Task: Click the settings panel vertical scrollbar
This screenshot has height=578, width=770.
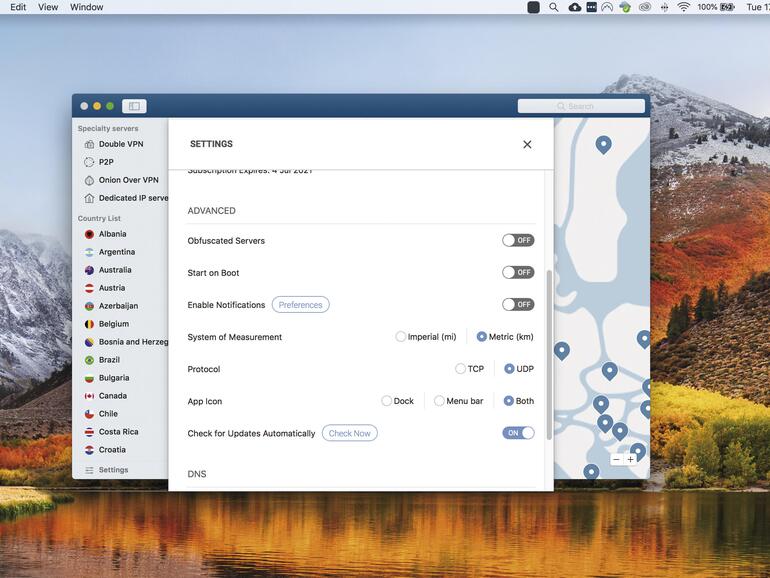Action: coord(550,355)
